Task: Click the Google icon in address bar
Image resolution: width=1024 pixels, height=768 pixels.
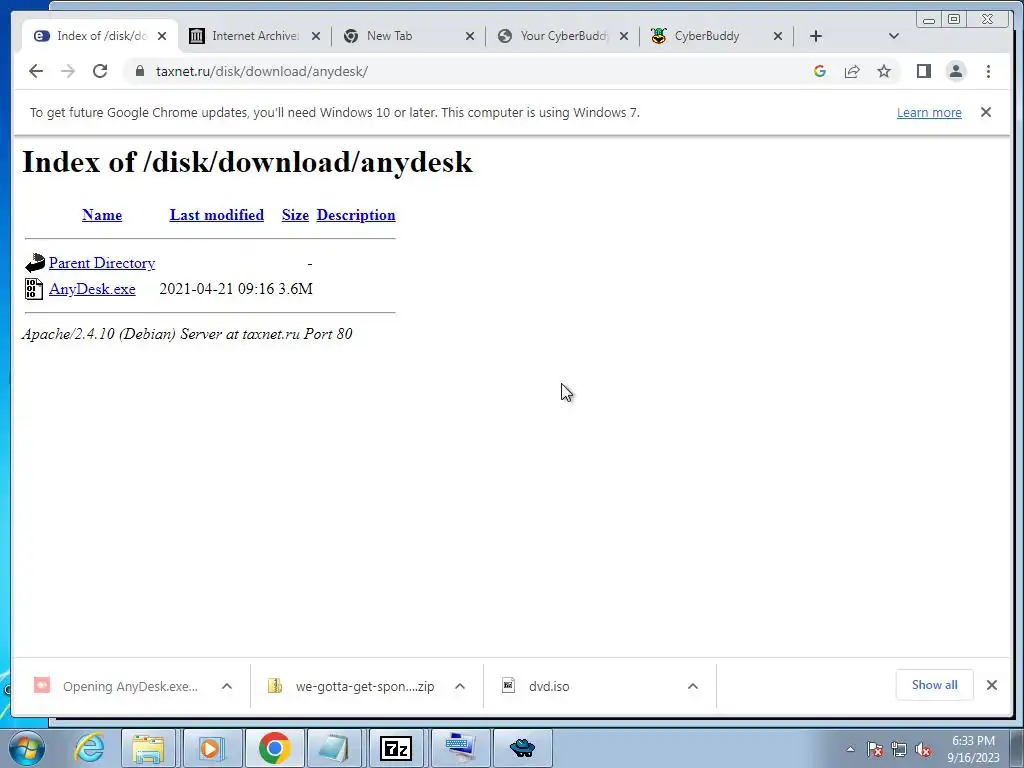Action: [x=820, y=71]
